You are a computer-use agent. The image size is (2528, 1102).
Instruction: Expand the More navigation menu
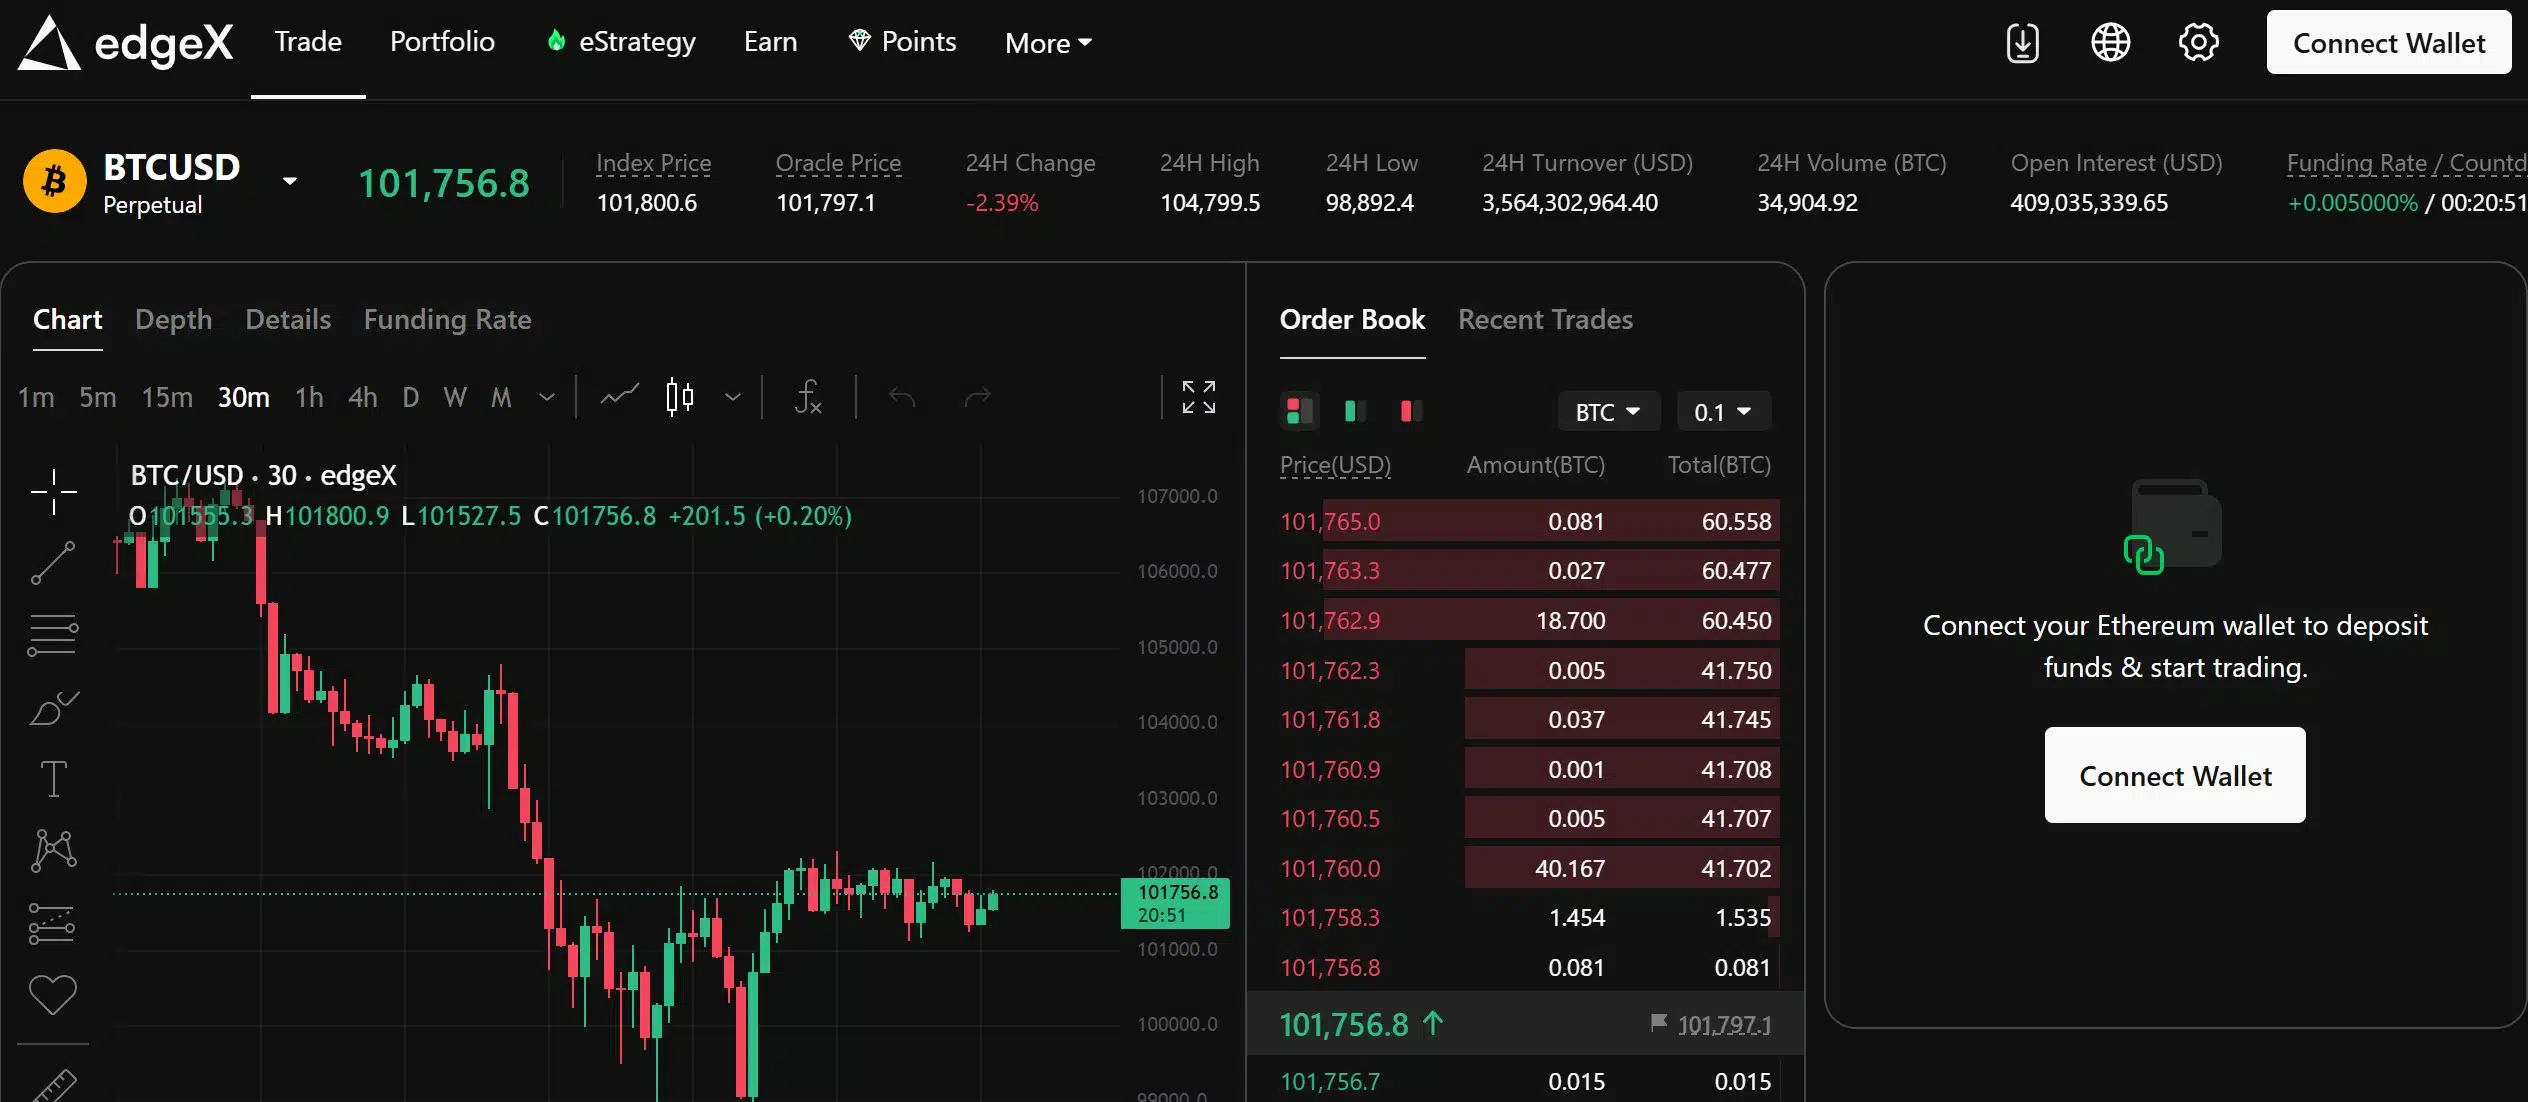(x=1047, y=42)
